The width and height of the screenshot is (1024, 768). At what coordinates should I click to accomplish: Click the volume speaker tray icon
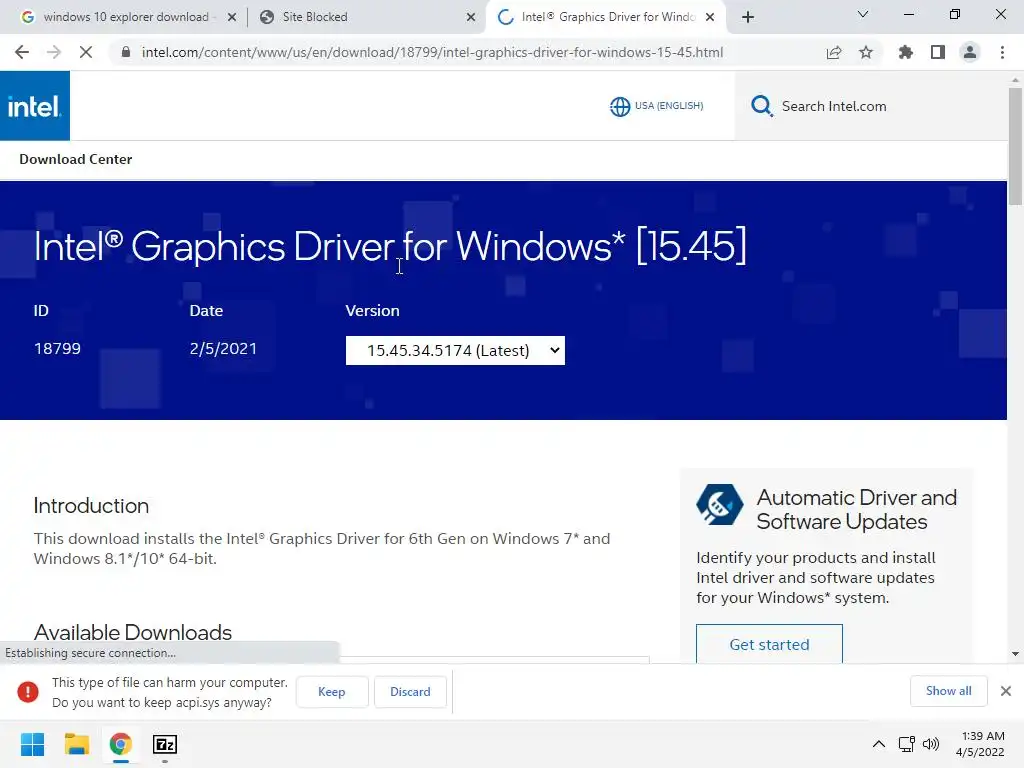point(931,744)
